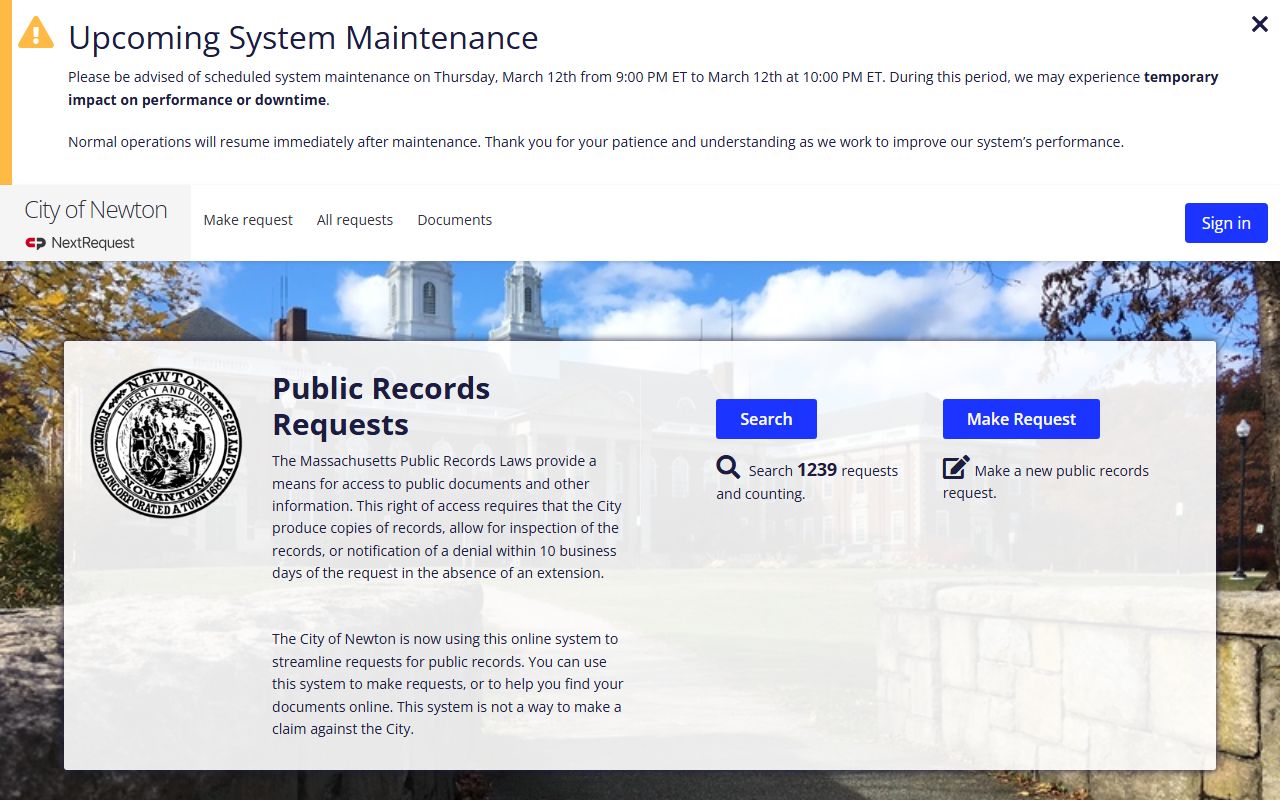Click the bold 1239 requests count
Screen dimensions: 1280x800
click(817, 470)
